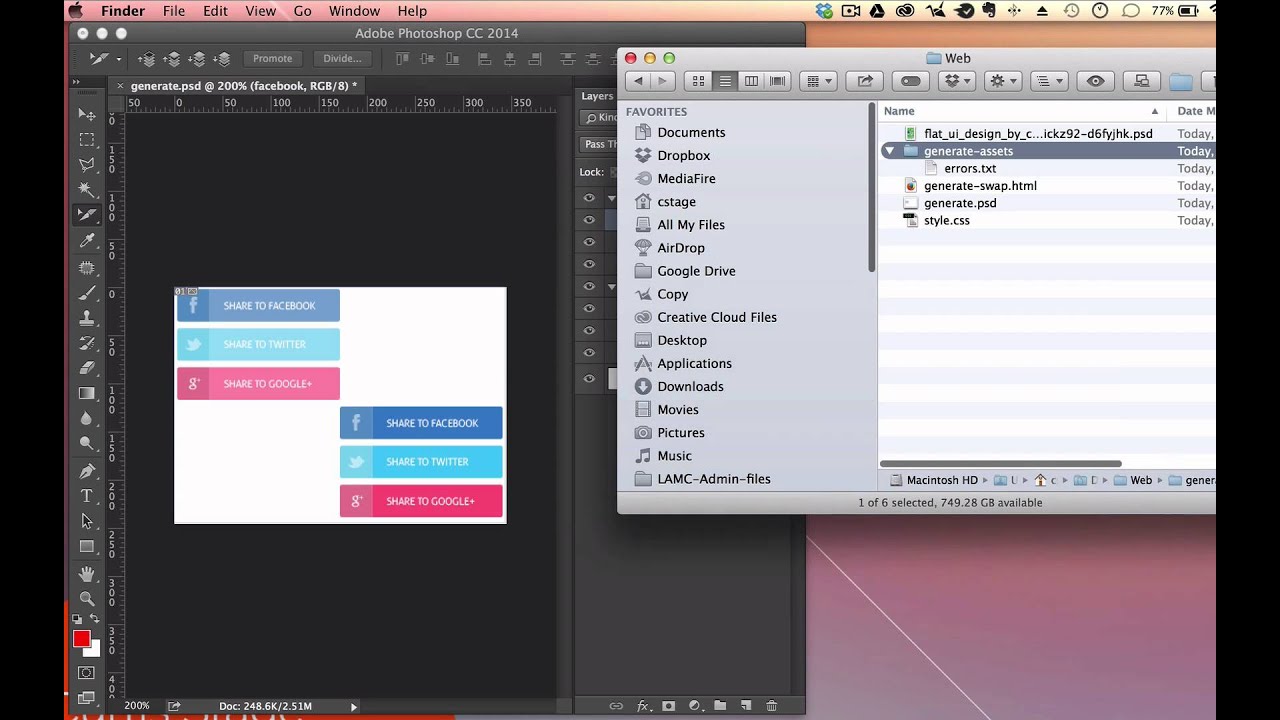Viewport: 1280px width, 720px height.
Task: Delete layer with the trash icon
Action: [771, 706]
